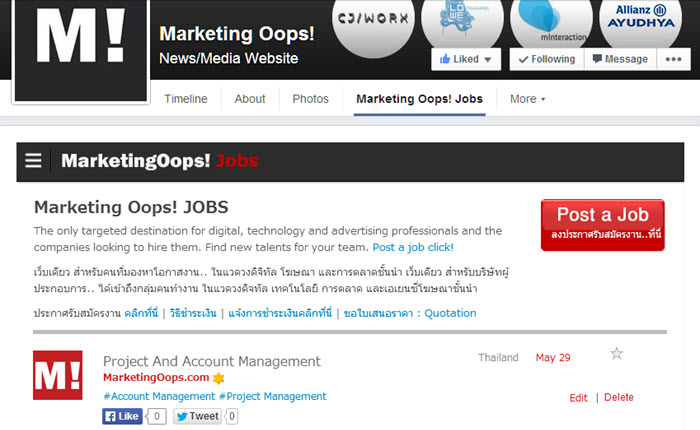The image size is (700, 430).
Task: Follow the 'Post a job click!' link
Action: (413, 247)
